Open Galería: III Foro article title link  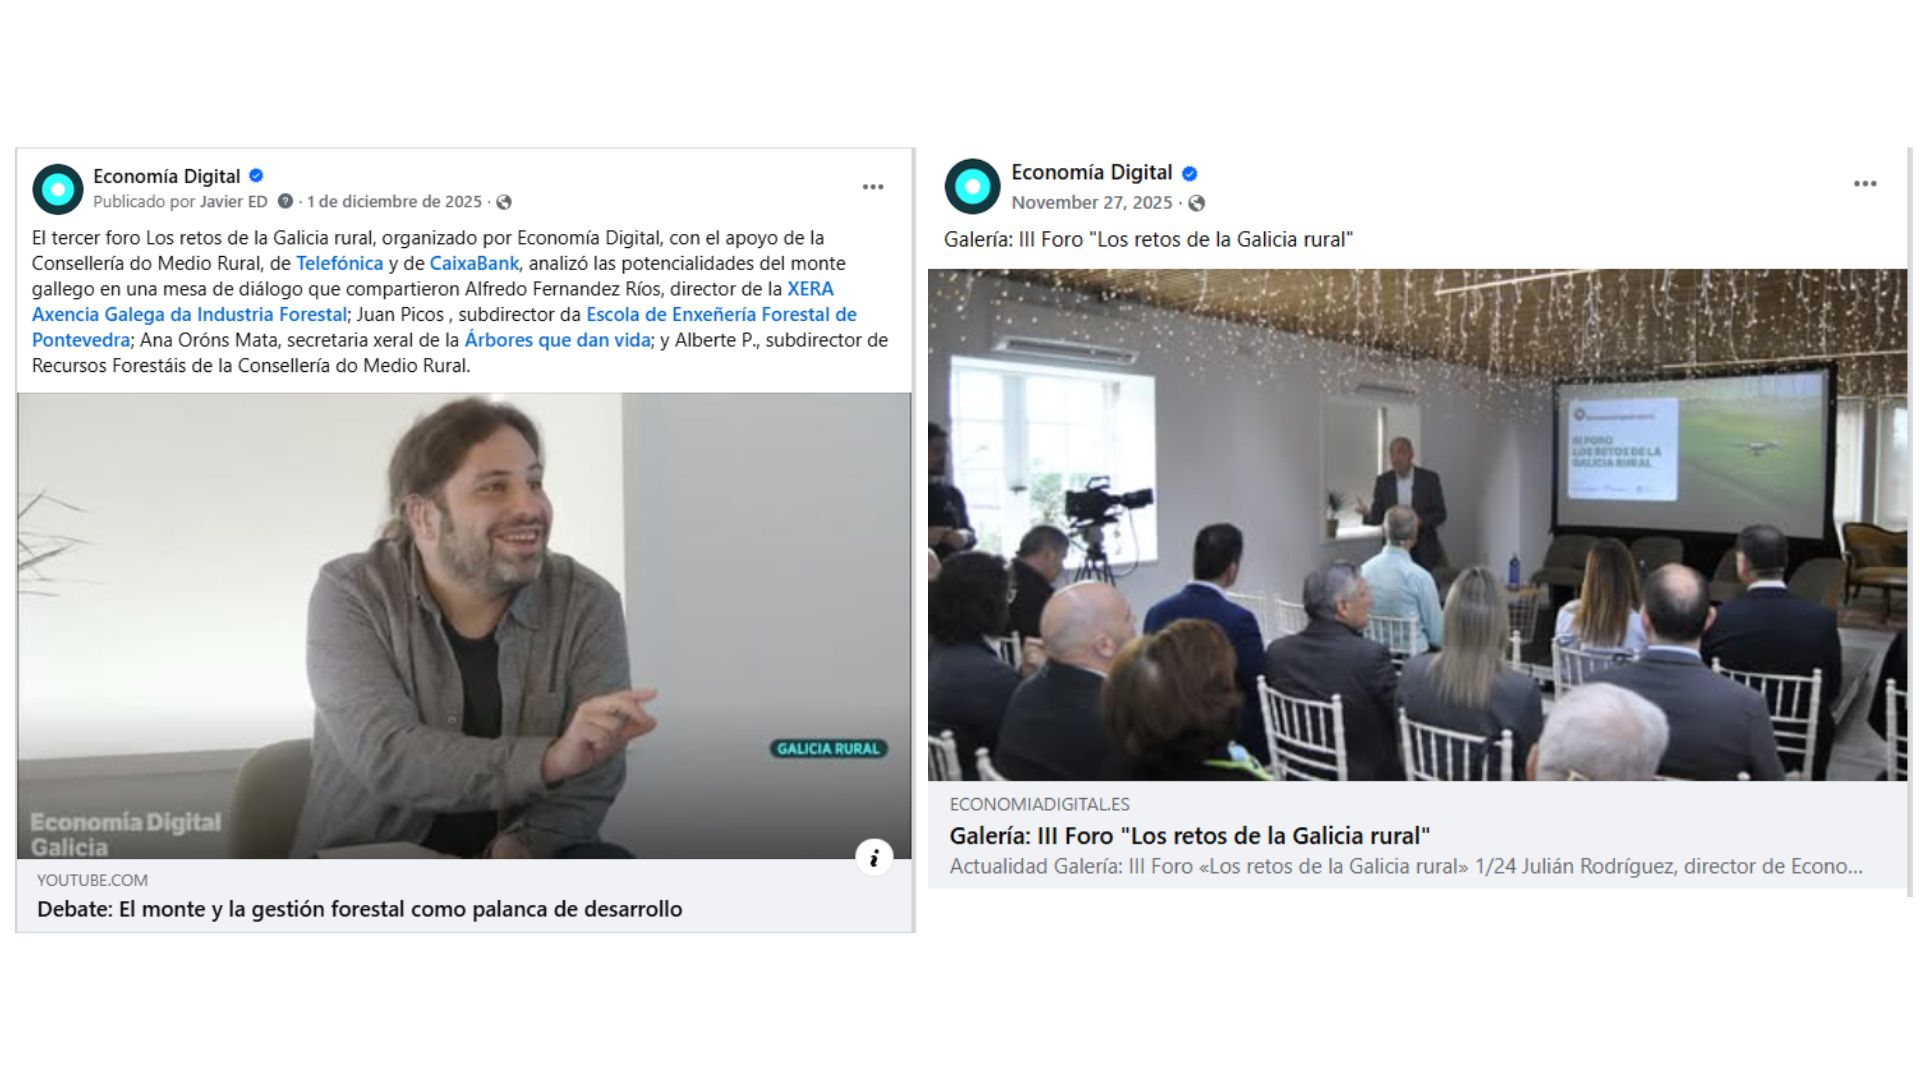click(1190, 836)
